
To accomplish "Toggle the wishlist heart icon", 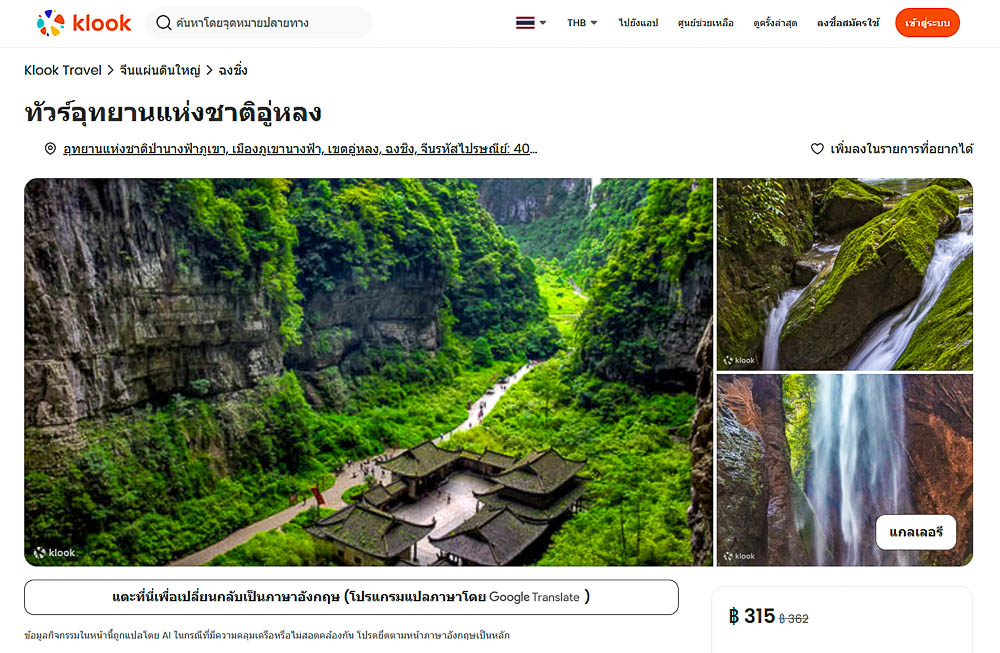I will coord(817,149).
